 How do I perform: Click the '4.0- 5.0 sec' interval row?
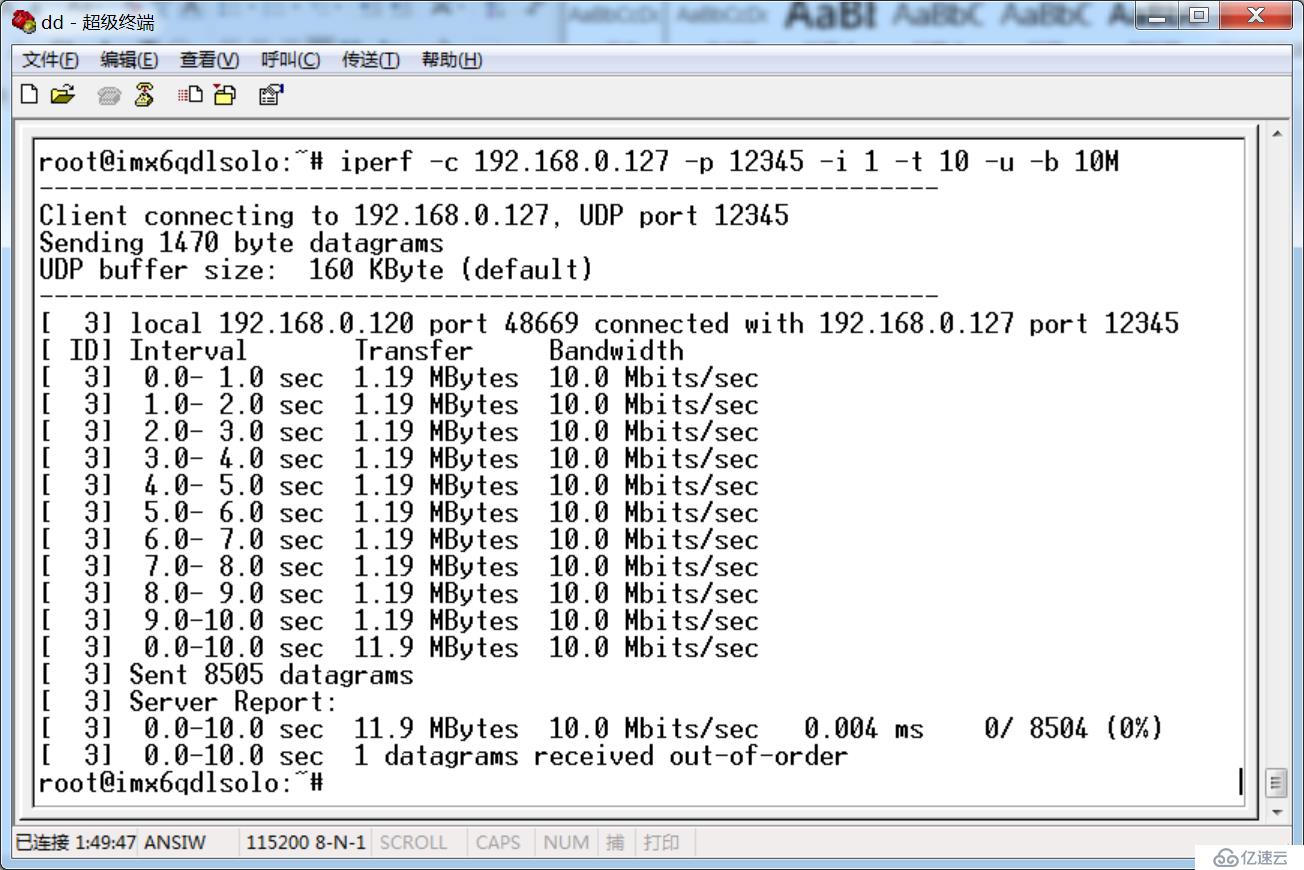coord(399,486)
